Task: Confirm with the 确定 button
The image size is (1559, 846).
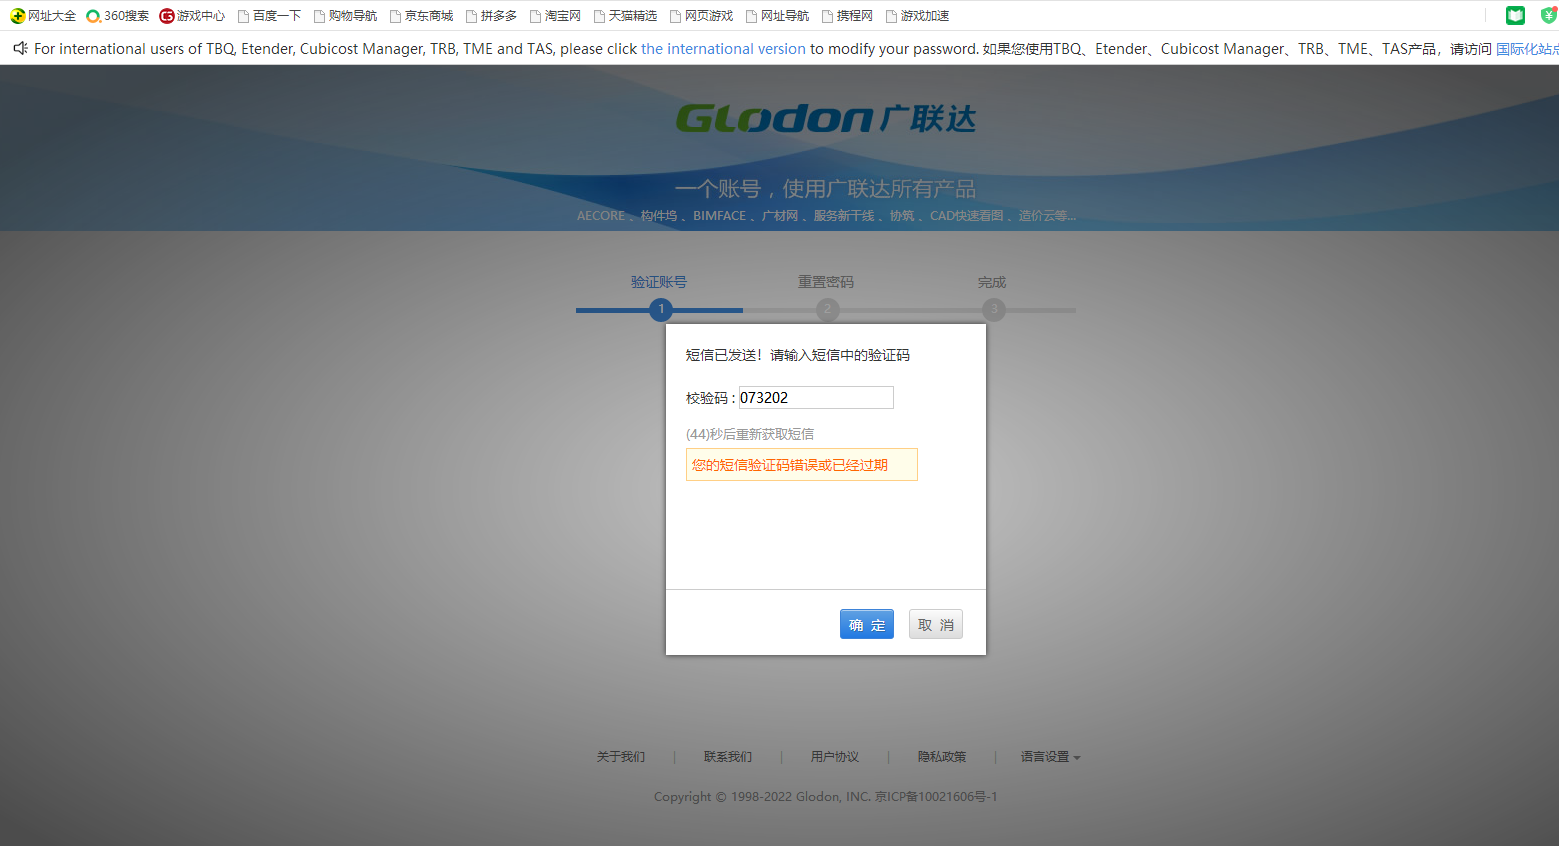Action: point(867,625)
